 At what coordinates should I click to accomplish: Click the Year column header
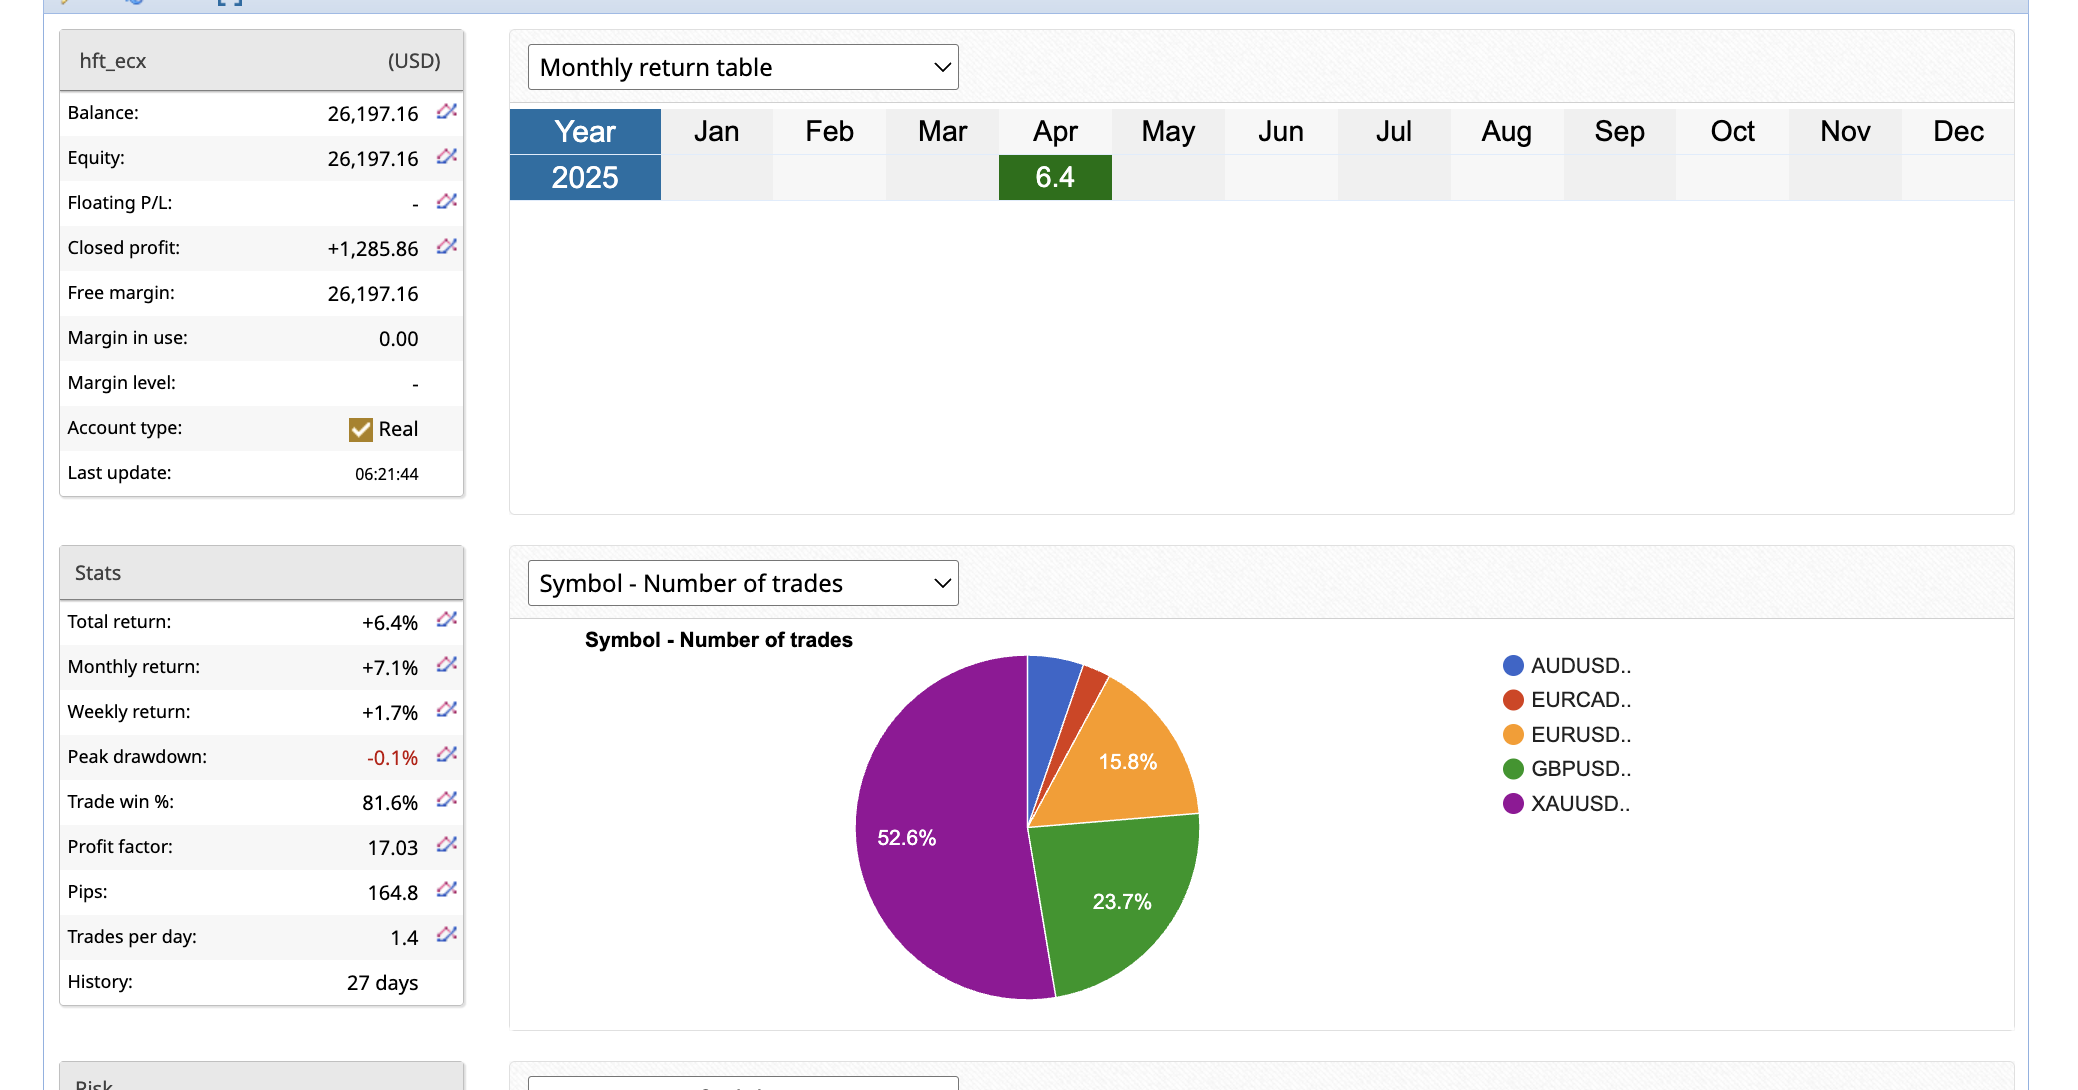coord(585,131)
